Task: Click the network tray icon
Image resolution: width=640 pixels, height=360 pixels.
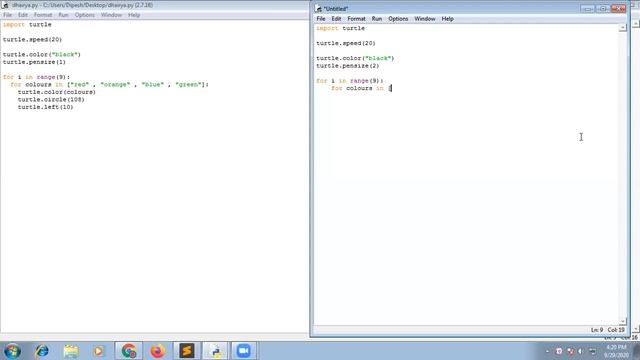Action: (x=593, y=351)
